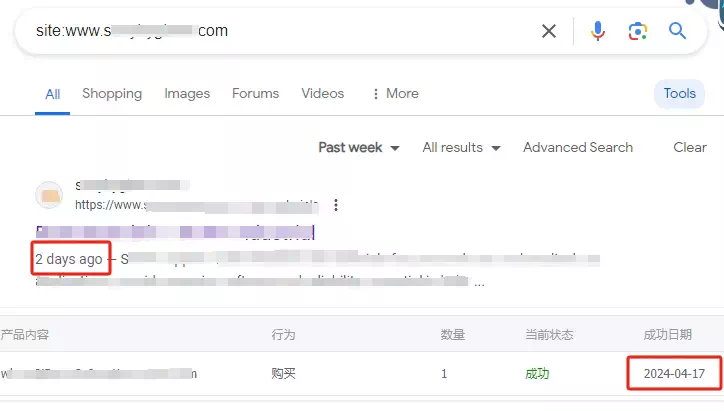Click the 购买 cell in the table row
Viewport: 724px width, 411px height.
(283, 373)
